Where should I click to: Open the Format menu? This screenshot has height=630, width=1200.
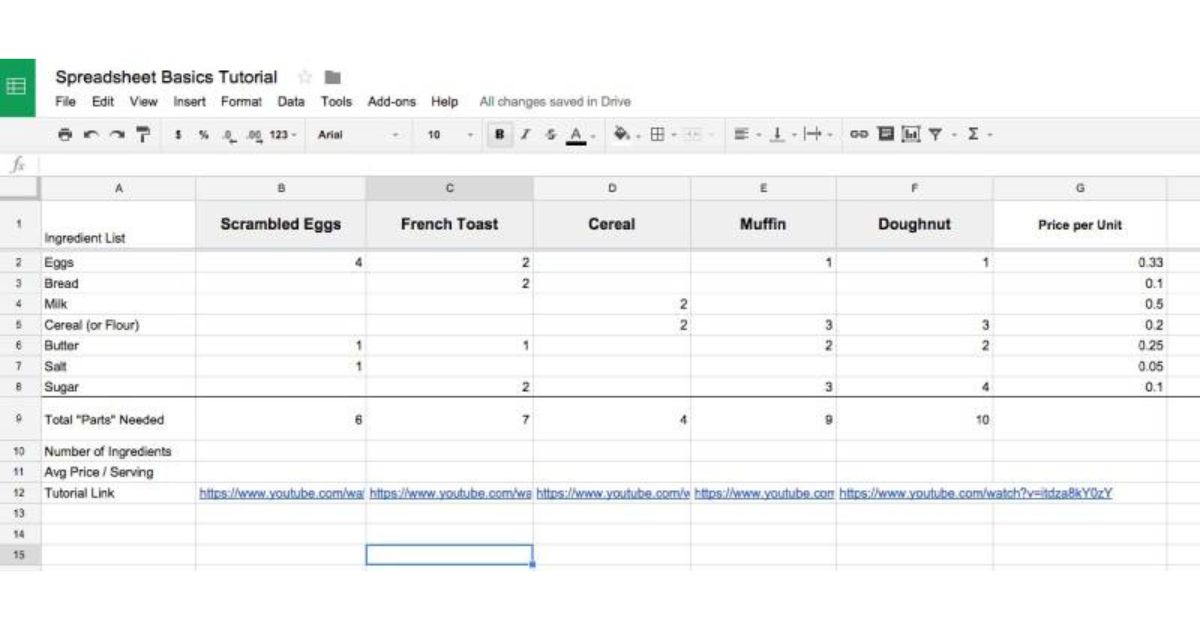click(x=241, y=102)
